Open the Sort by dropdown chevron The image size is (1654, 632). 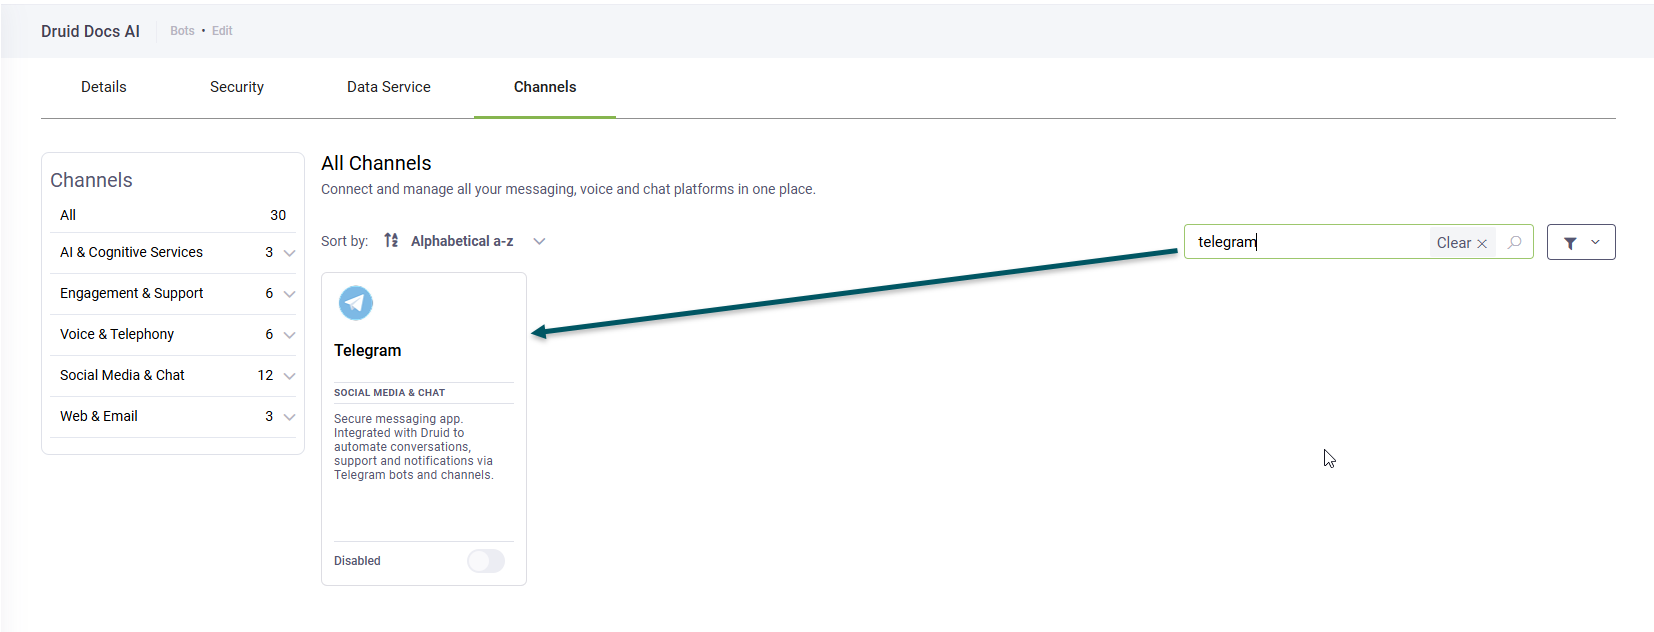click(539, 241)
